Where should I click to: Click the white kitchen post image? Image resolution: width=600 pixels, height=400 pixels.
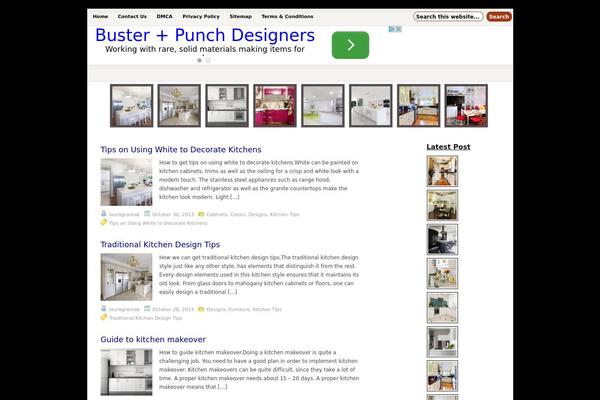pyautogui.click(x=126, y=182)
